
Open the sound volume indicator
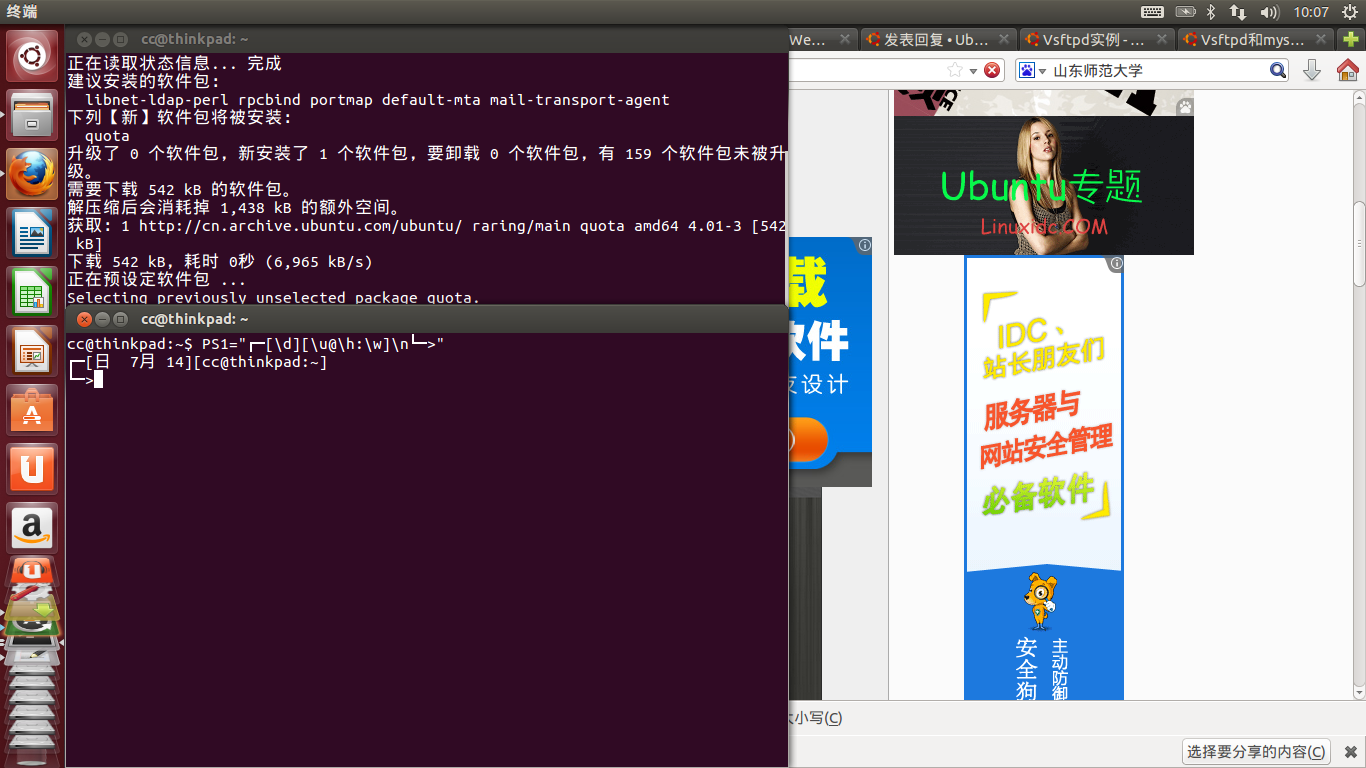[1270, 12]
